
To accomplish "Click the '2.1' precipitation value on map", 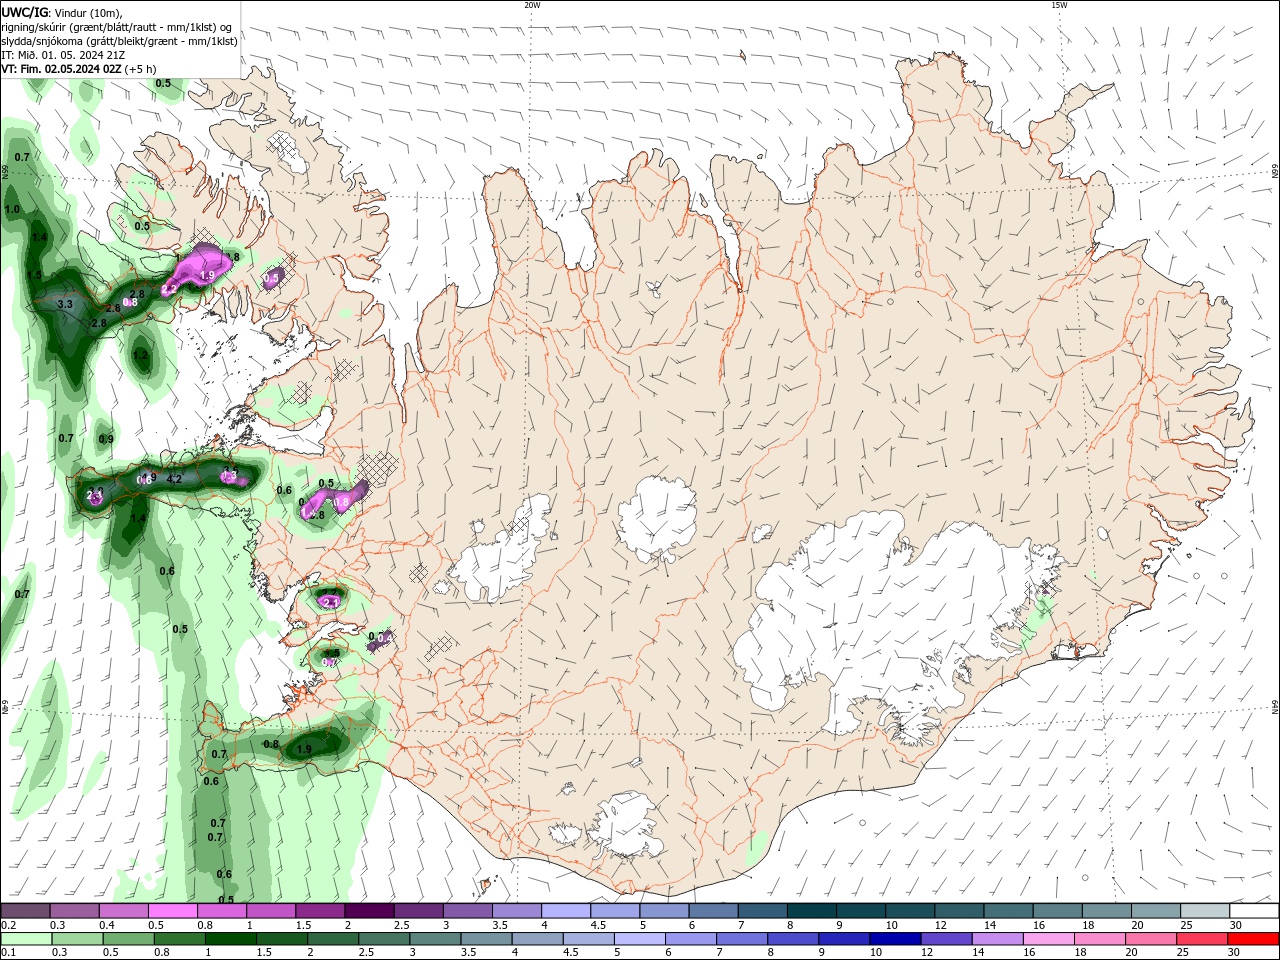I will pyautogui.click(x=331, y=601).
